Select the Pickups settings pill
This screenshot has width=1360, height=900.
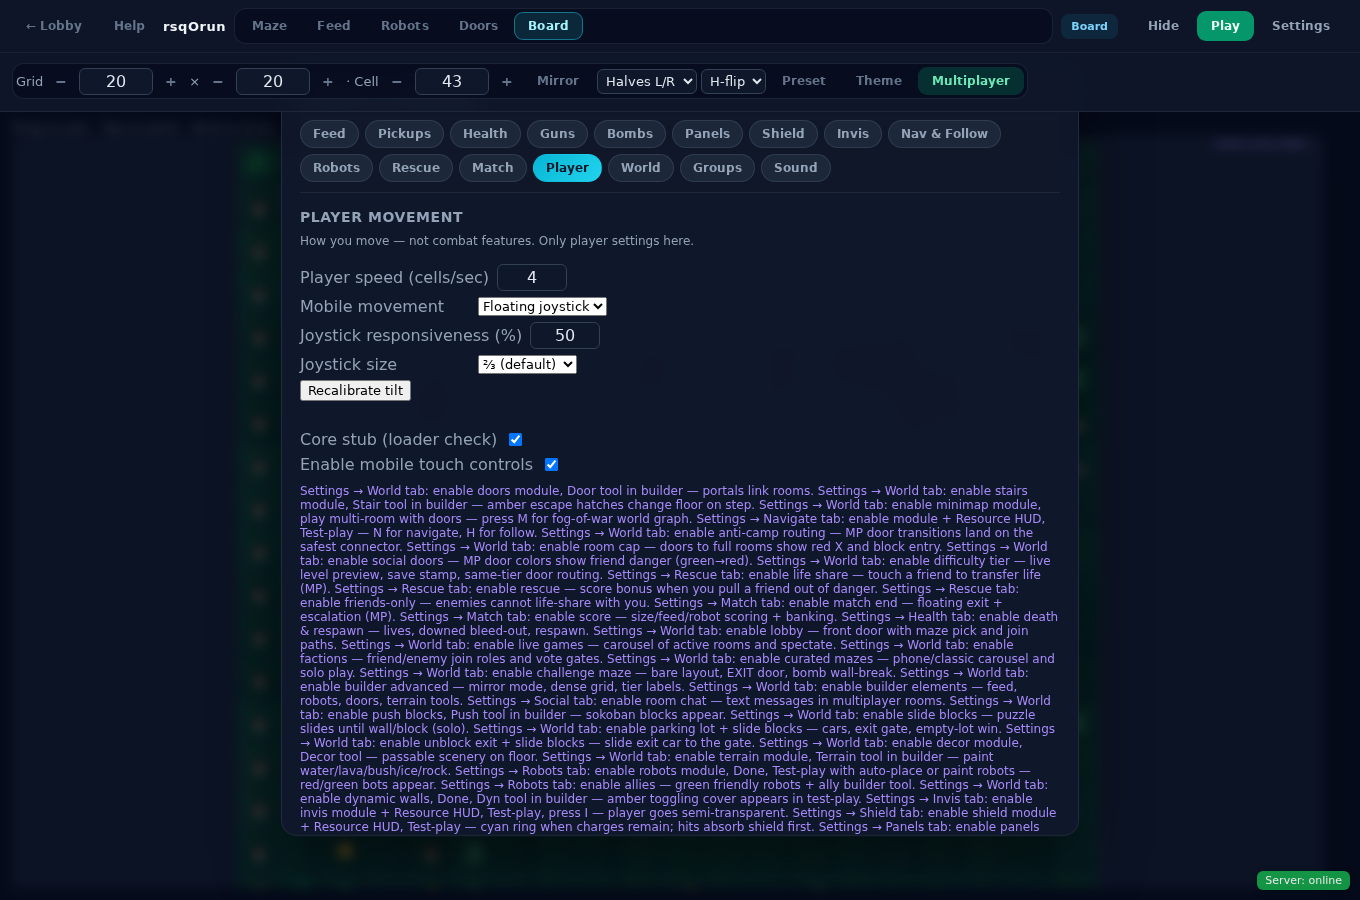coord(404,134)
